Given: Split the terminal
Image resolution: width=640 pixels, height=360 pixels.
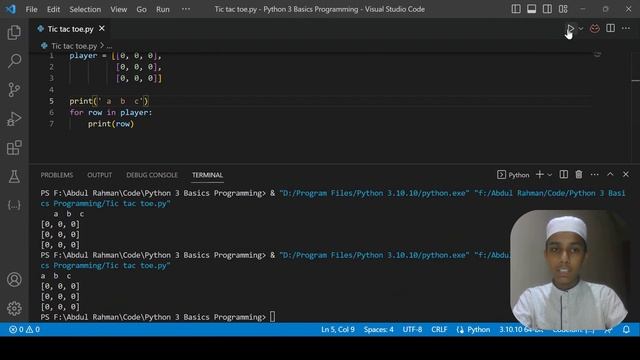Looking at the screenshot, I should pyautogui.click(x=564, y=174).
